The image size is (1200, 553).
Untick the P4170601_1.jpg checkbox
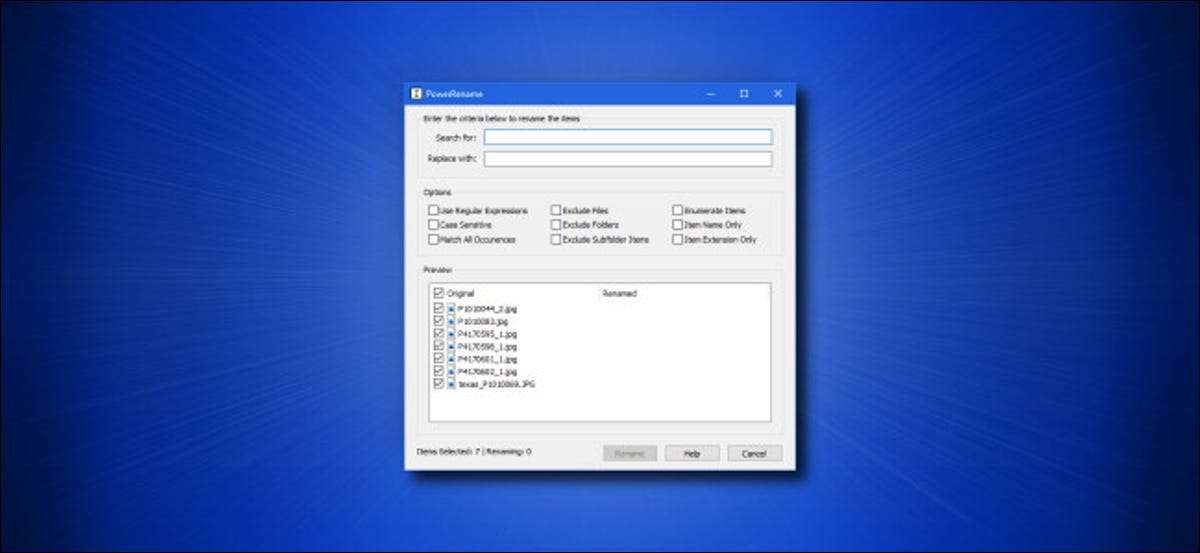(x=438, y=358)
